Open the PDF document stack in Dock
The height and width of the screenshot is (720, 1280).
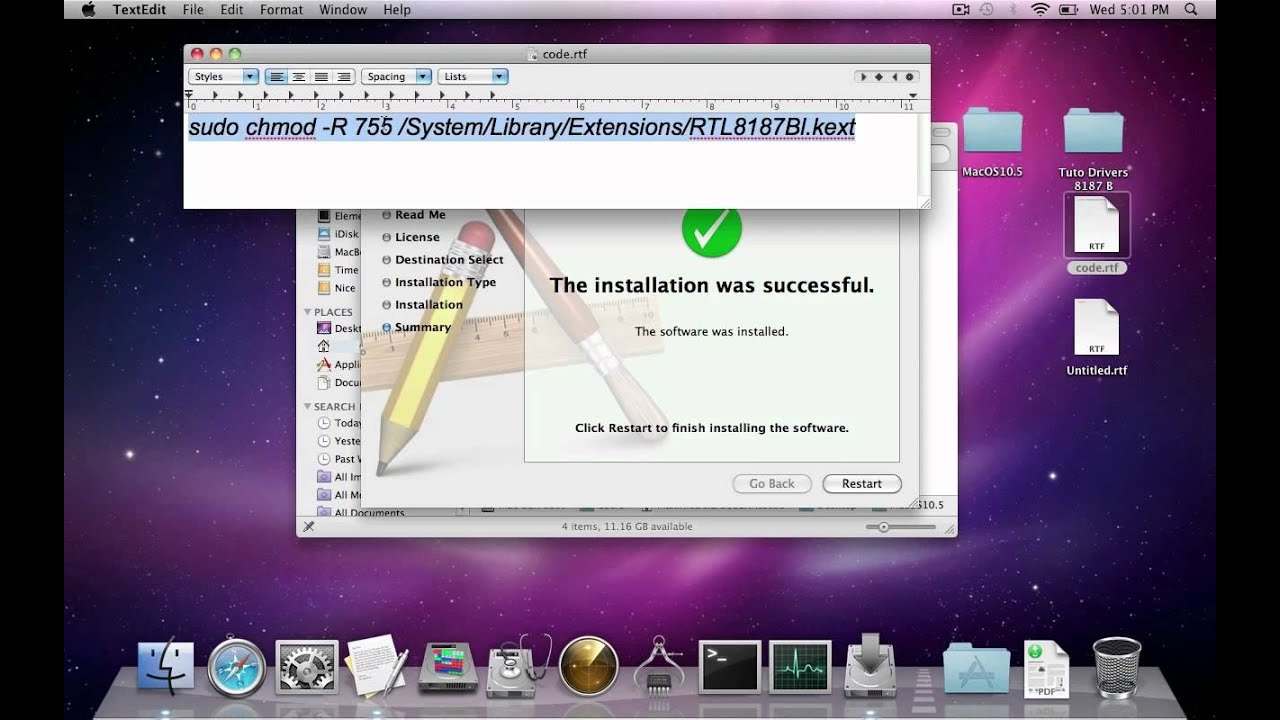1046,669
